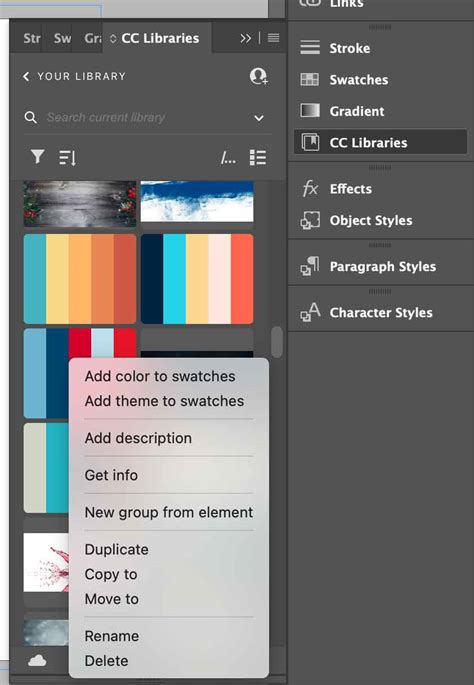Viewport: 474px width, 685px height.
Task: Open the Object Styles icon
Action: [310, 220]
